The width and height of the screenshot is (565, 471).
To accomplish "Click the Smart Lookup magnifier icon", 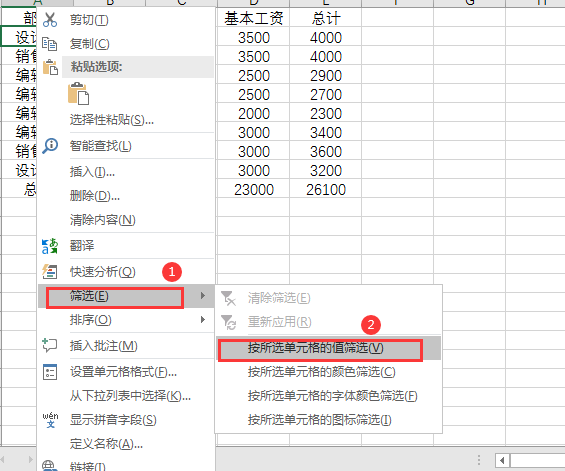I will point(50,146).
